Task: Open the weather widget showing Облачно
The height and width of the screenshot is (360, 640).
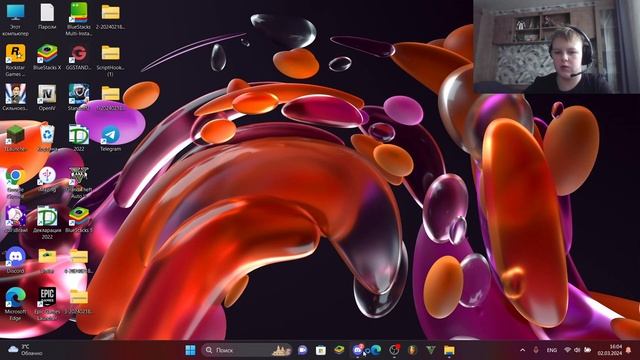Action: click(x=25, y=350)
